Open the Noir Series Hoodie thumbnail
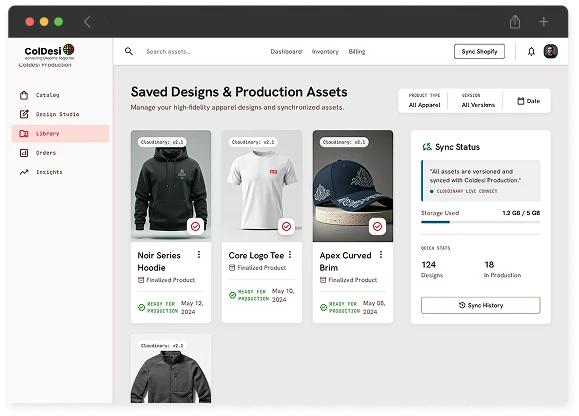Viewport: 579px width, 416px height. [x=171, y=186]
